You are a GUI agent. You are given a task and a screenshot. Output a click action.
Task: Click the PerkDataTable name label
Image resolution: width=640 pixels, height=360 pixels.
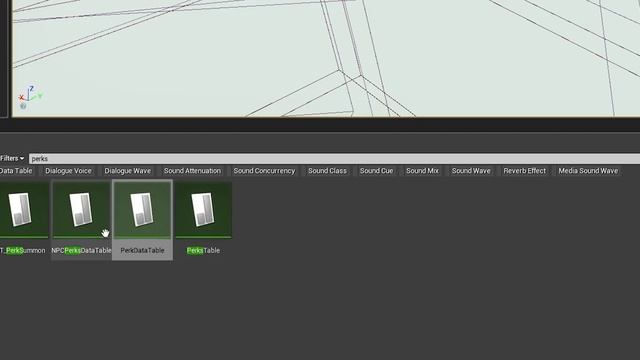(x=142, y=250)
